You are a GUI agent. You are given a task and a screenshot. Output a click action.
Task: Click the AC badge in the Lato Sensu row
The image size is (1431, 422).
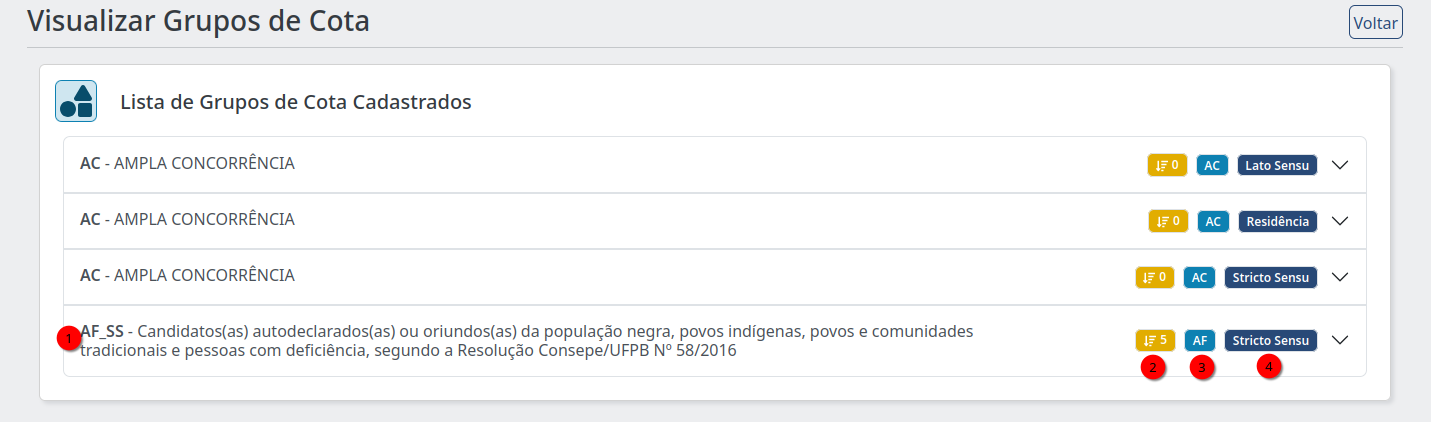coord(1212,165)
